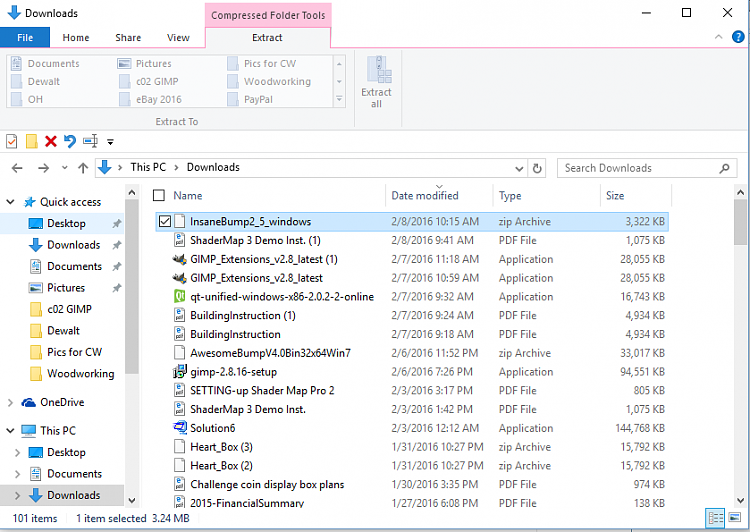Viewport: 750px width, 532px height.
Task: Refresh the Downloads folder view
Action: (537, 168)
